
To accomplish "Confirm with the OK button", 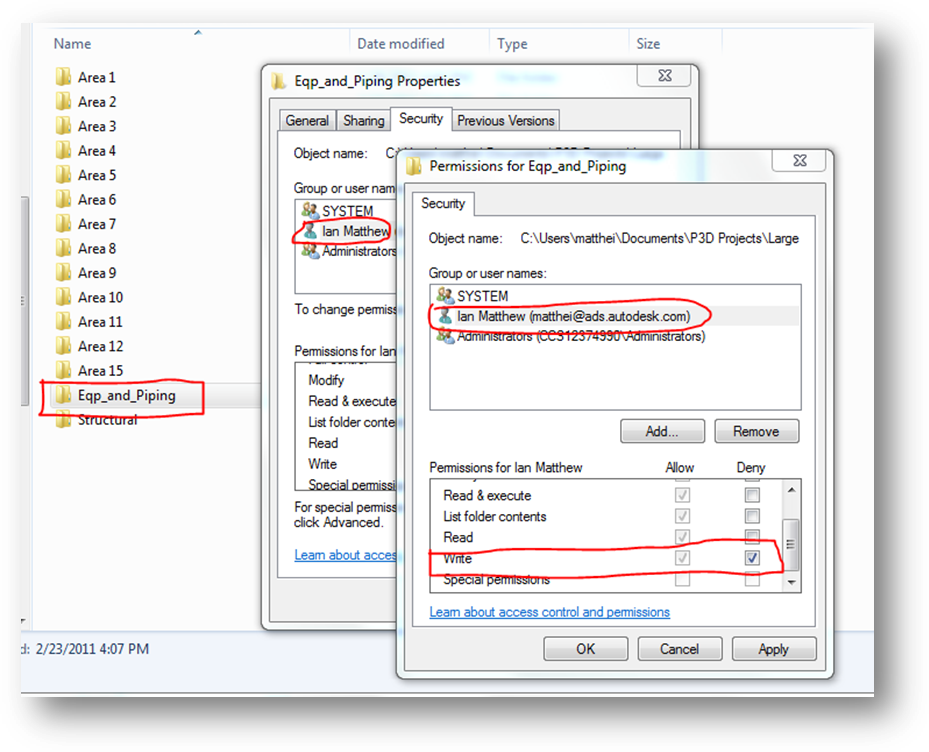I will tap(585, 649).
